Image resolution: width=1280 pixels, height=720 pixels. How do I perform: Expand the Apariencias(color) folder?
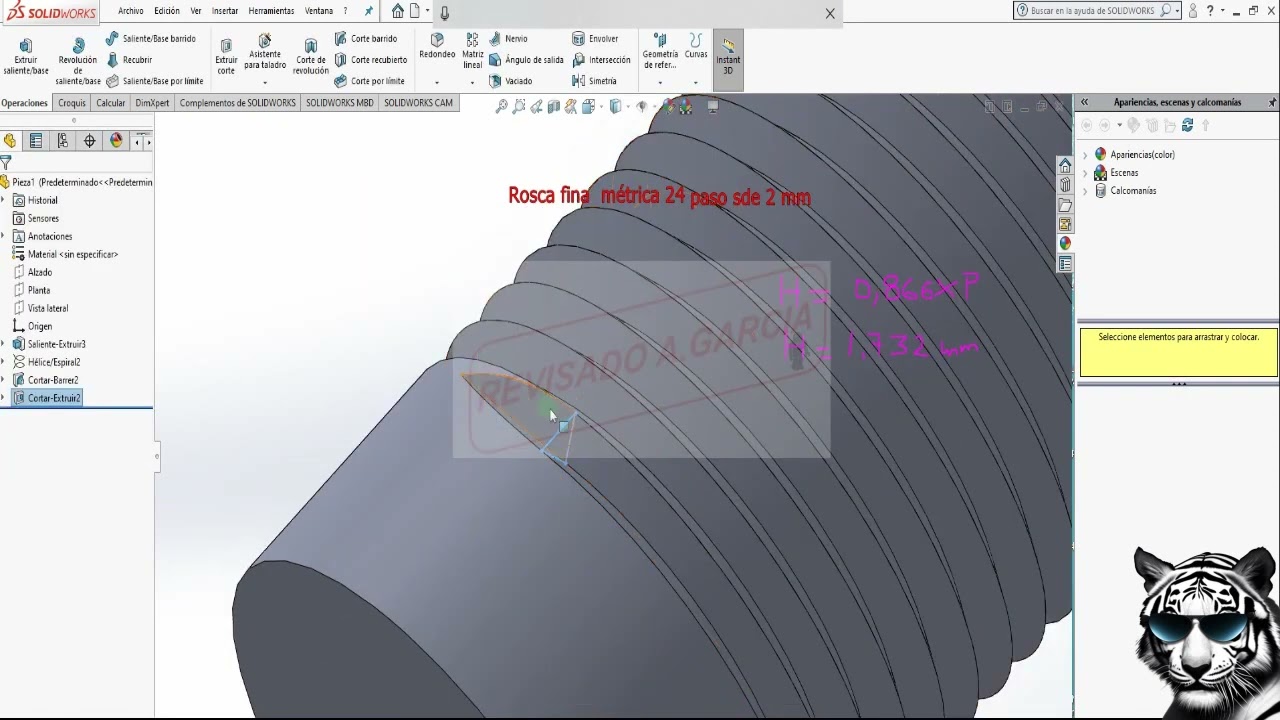pos(1085,155)
